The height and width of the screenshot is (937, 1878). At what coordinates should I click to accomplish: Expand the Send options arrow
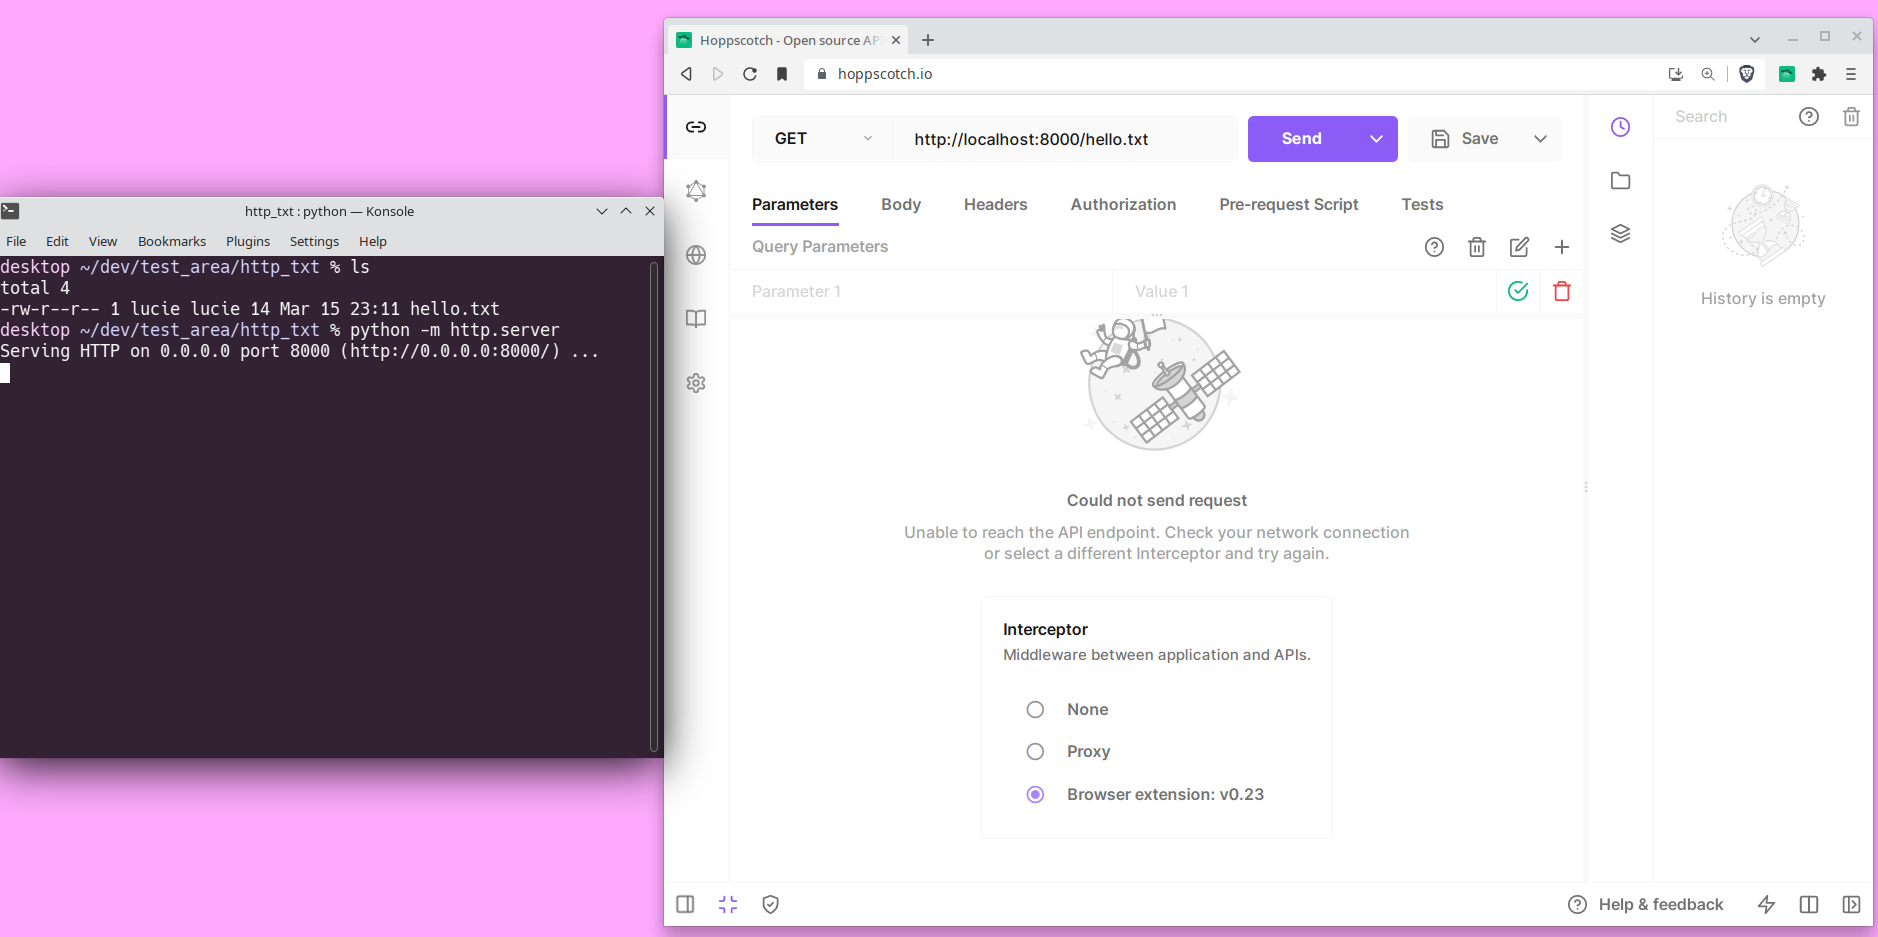1376,139
